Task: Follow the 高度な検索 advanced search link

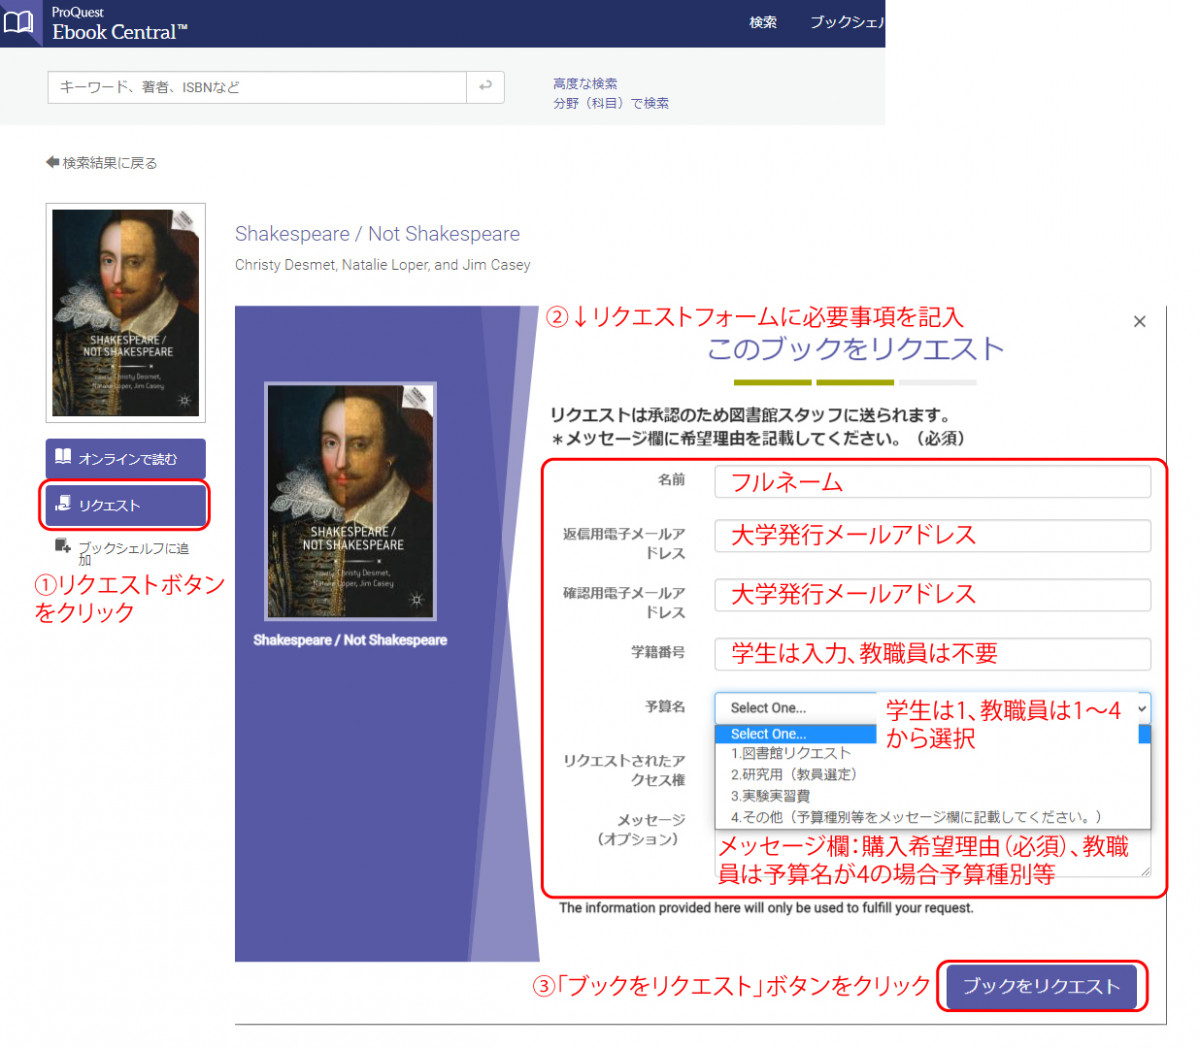Action: (x=585, y=84)
